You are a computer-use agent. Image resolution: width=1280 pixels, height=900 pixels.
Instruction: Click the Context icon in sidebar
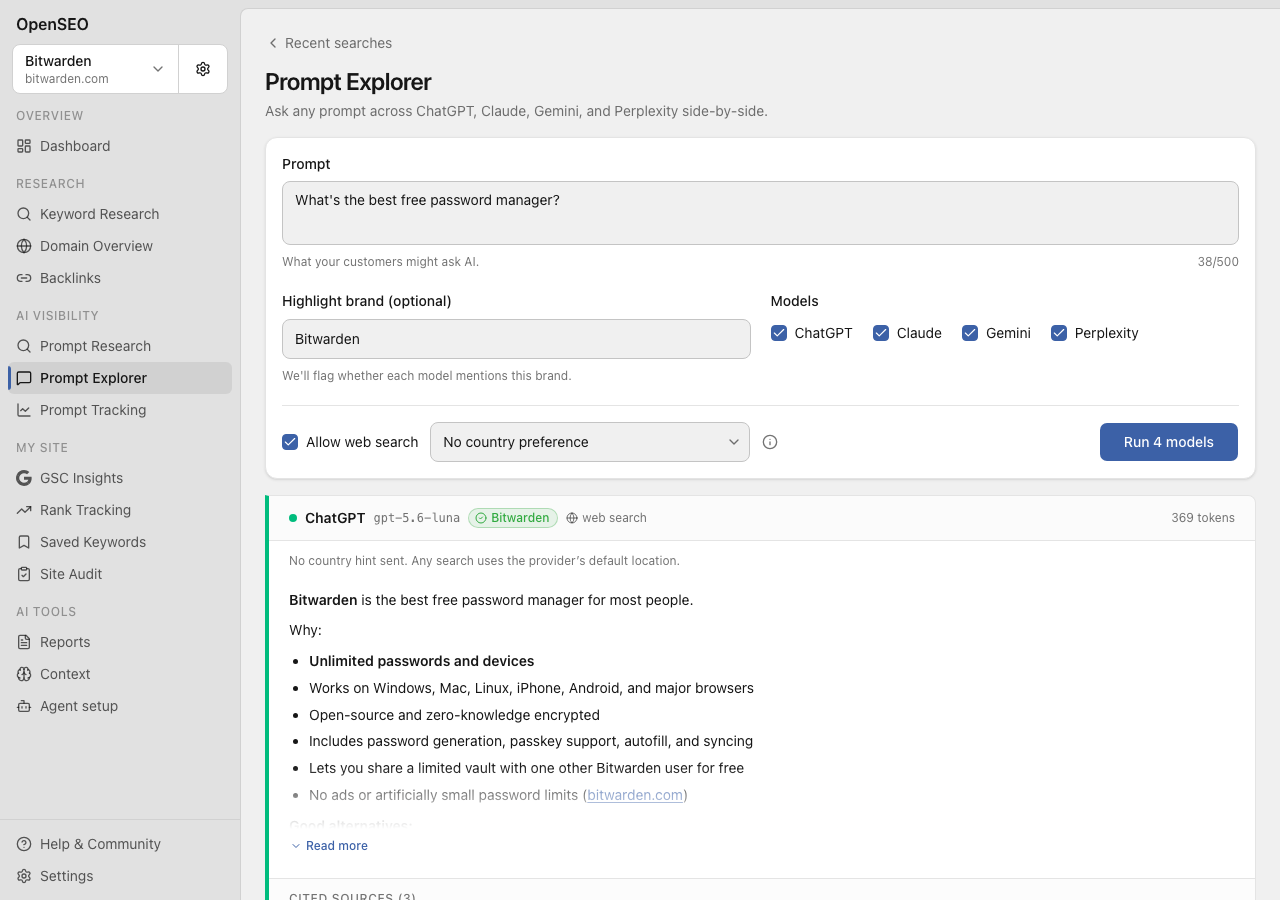pyautogui.click(x=24, y=674)
